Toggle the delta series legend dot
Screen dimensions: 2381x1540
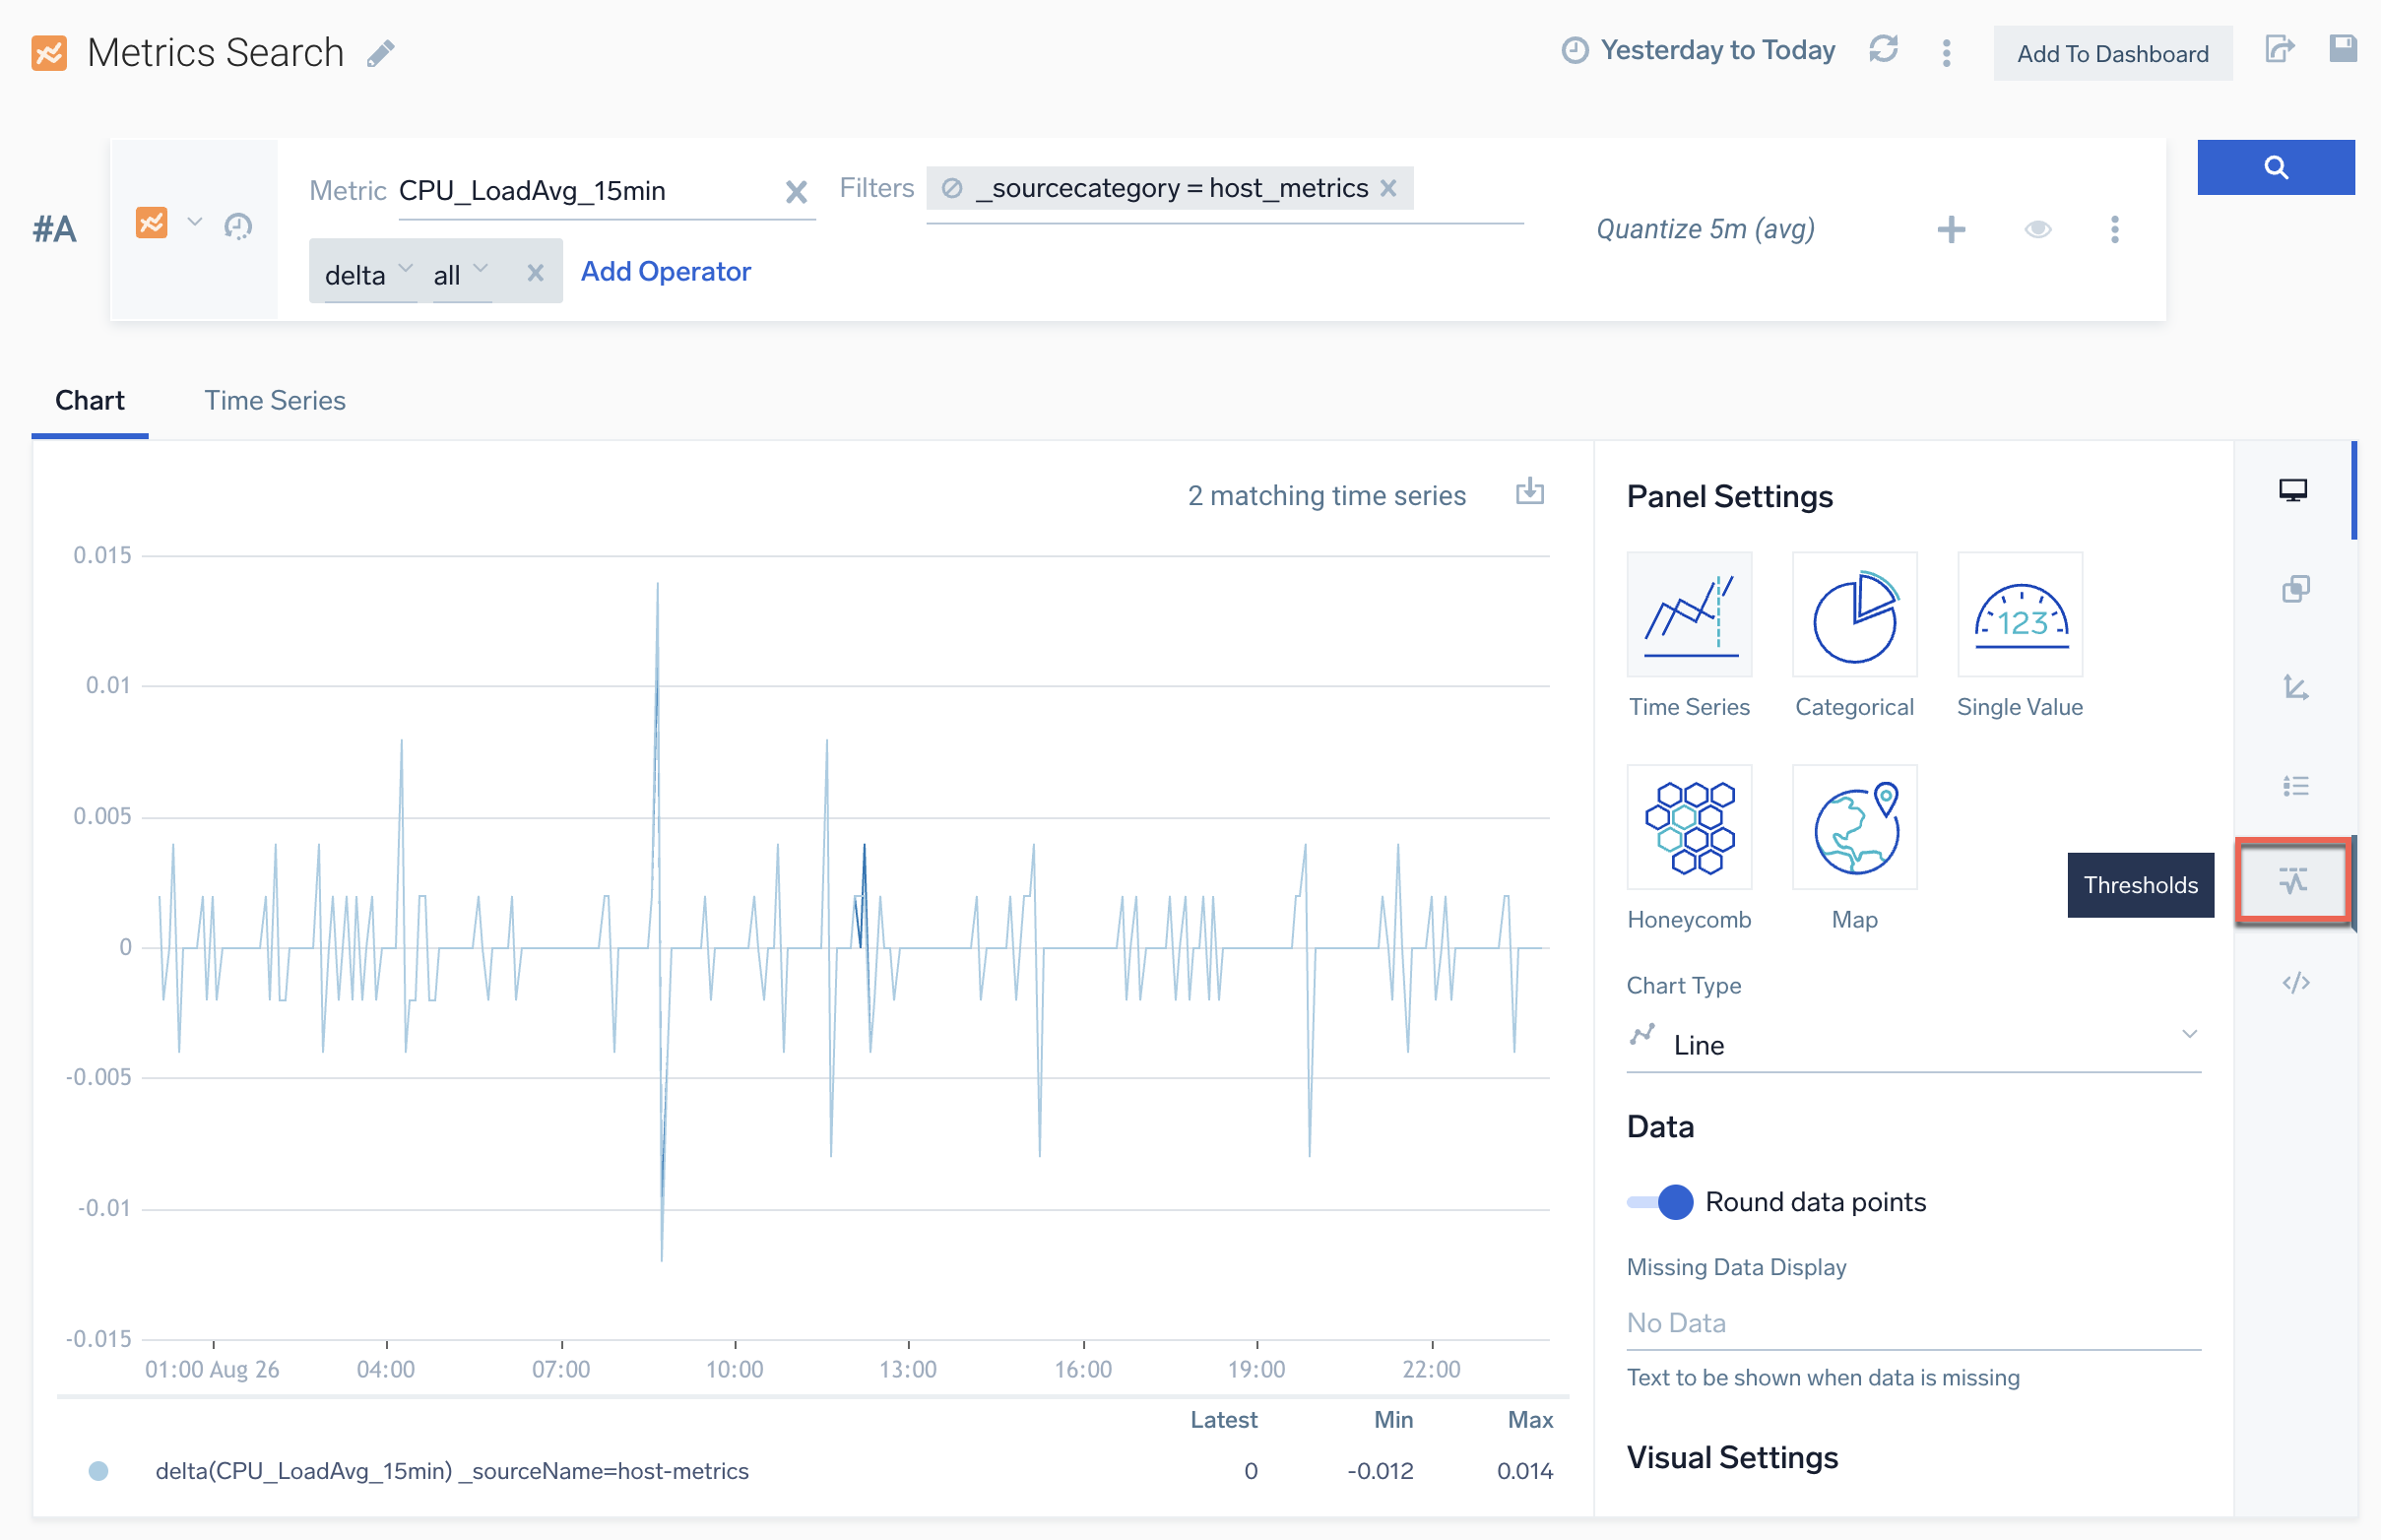click(x=98, y=1470)
